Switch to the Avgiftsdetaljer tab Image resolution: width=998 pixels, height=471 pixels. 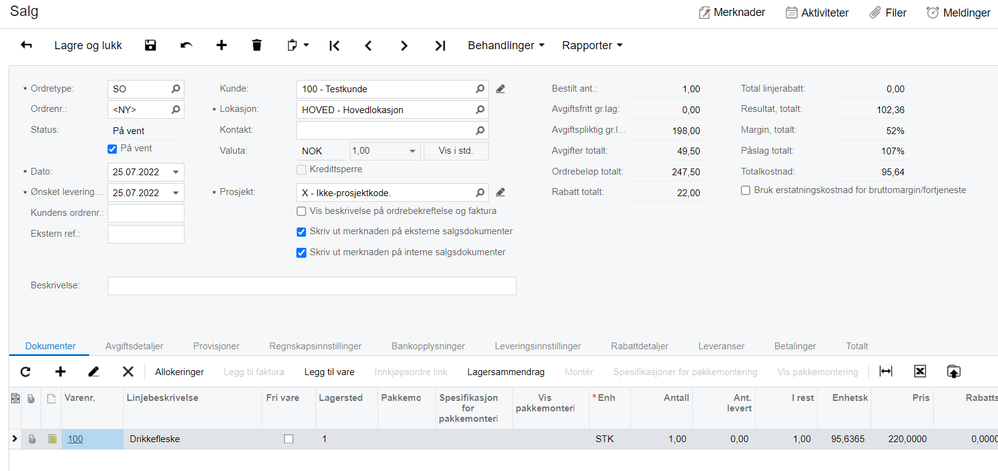(x=134, y=346)
